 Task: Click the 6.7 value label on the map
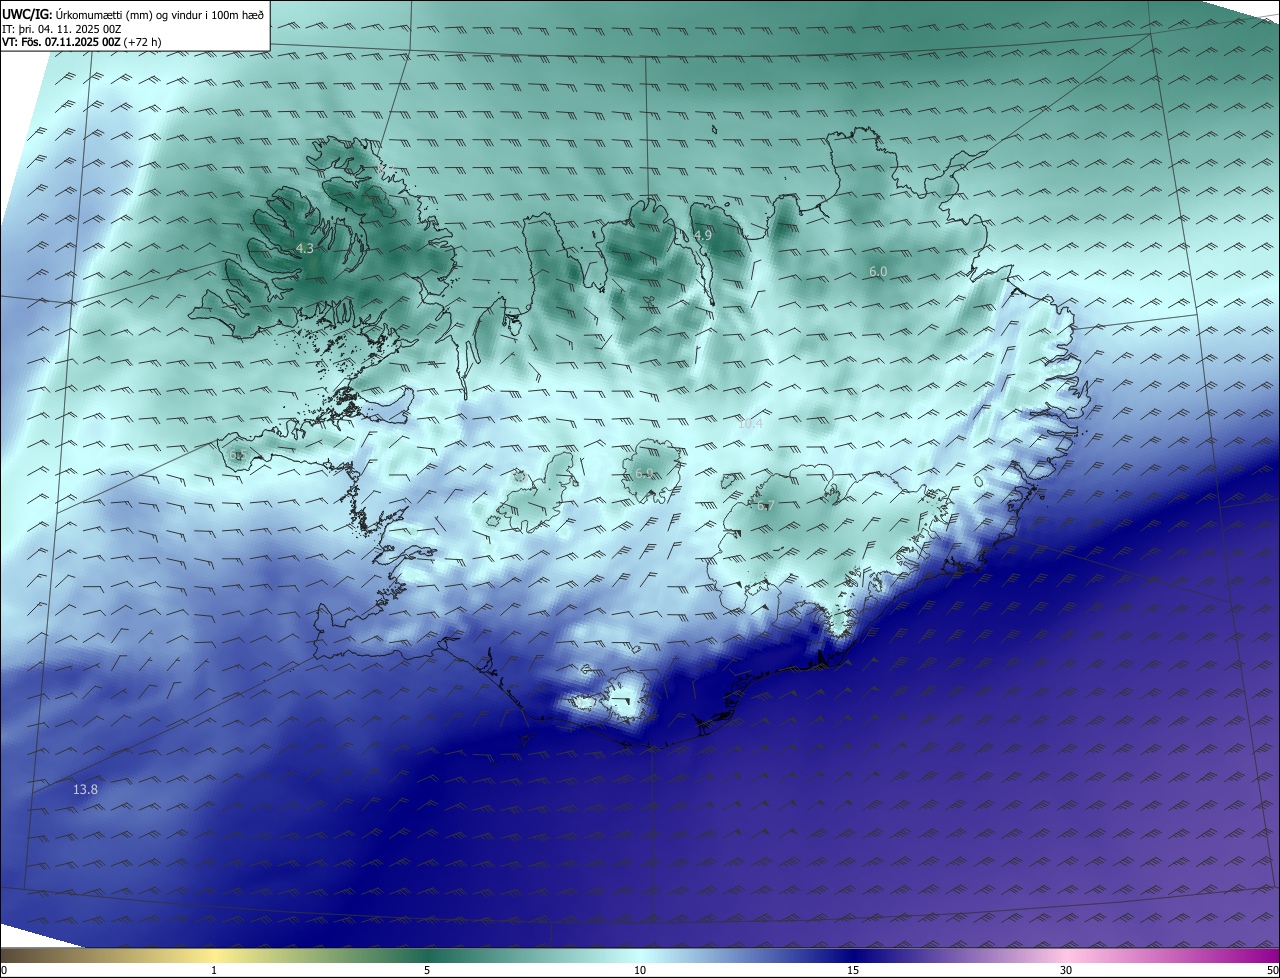(x=765, y=506)
